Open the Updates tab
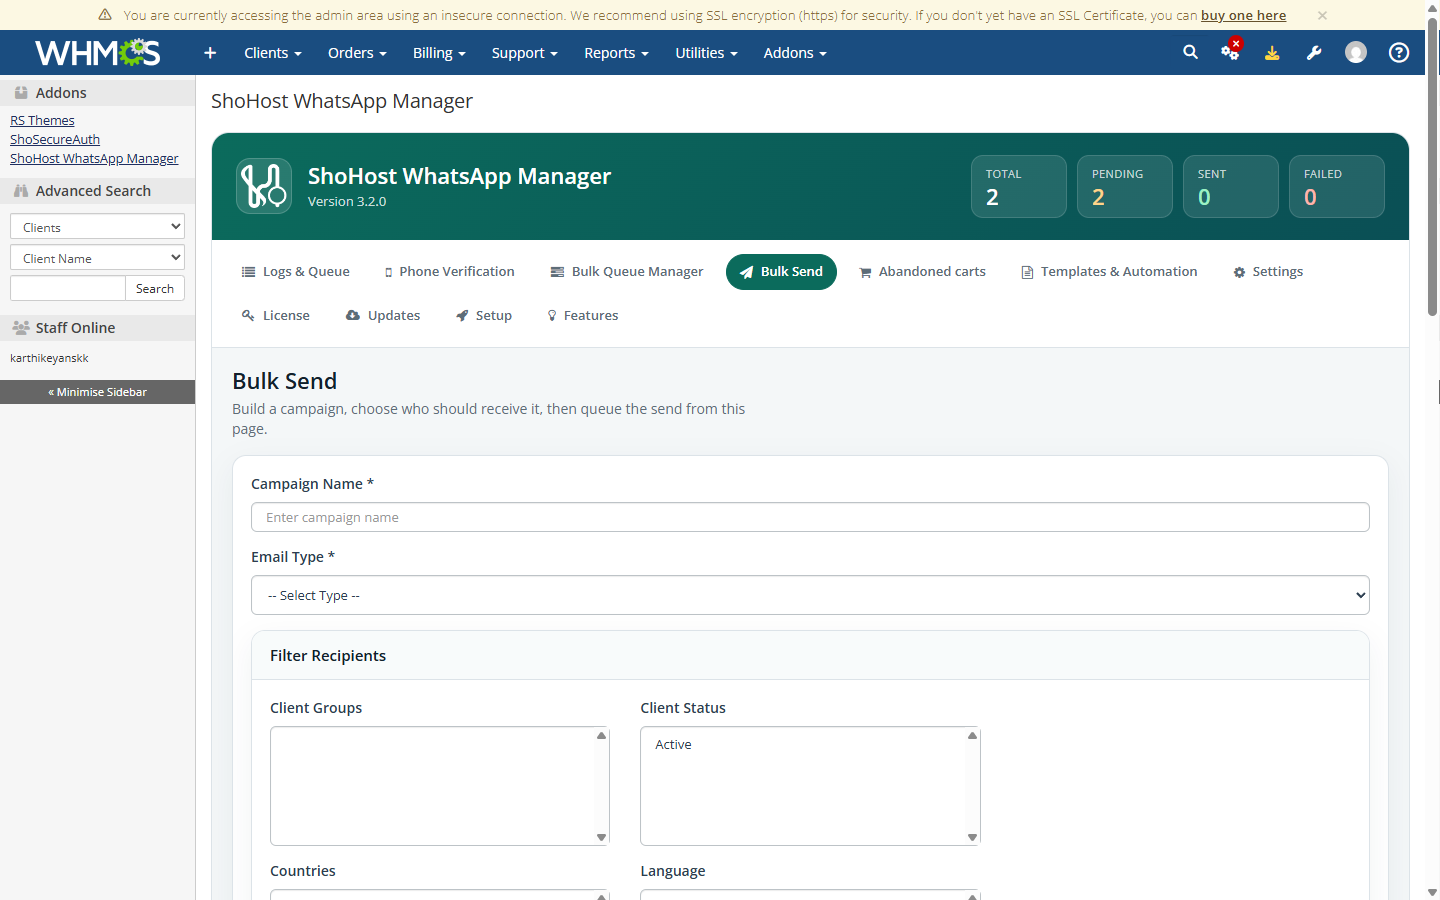 point(383,316)
